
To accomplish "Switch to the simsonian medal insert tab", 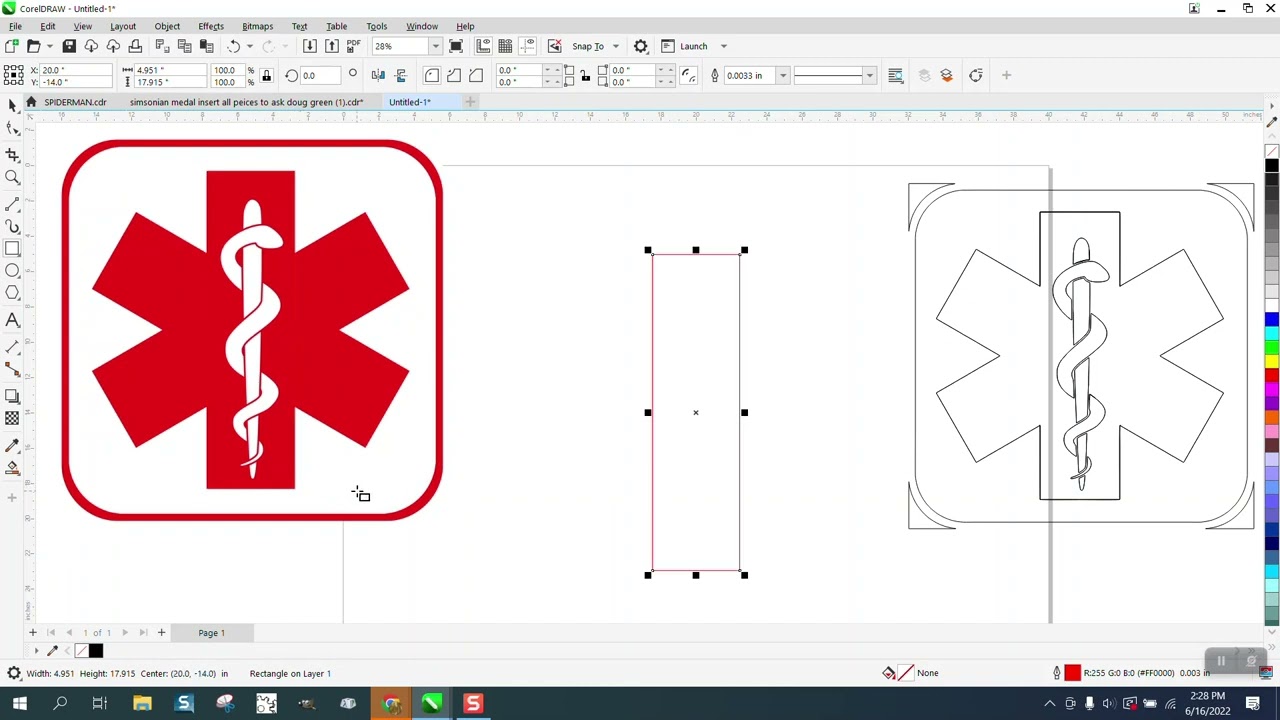I will click(x=246, y=102).
